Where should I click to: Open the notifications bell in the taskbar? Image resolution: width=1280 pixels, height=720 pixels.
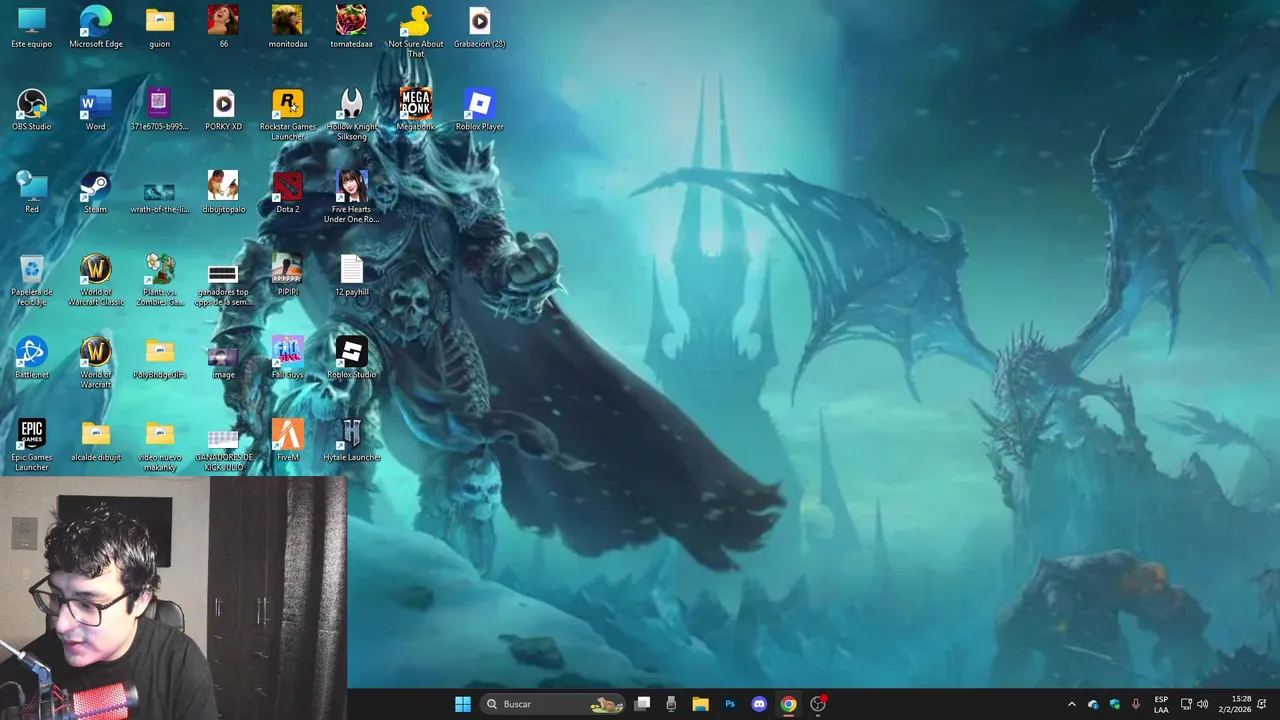tap(1263, 704)
